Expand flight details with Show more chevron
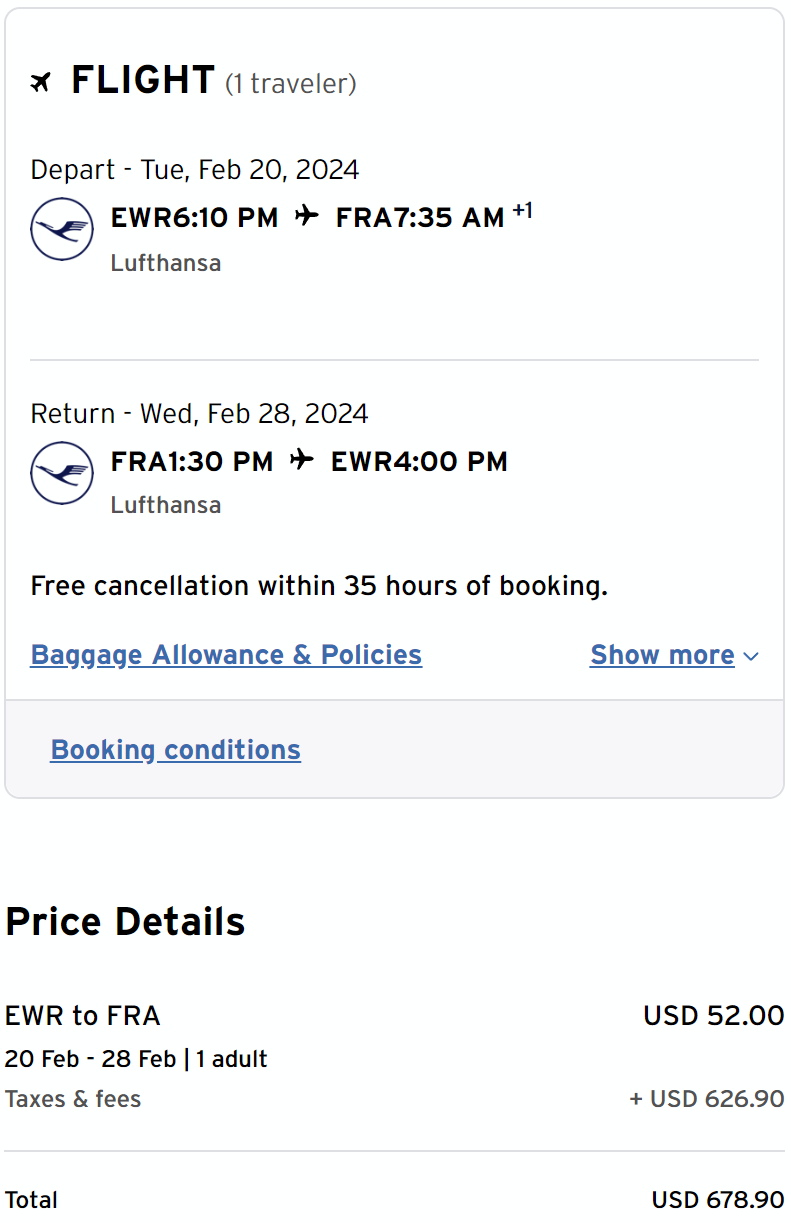This screenshot has height=1223, width=791. (x=752, y=657)
